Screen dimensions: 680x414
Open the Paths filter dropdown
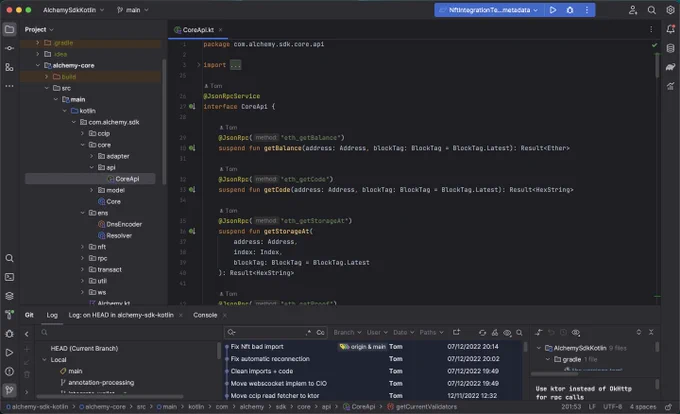pos(431,333)
